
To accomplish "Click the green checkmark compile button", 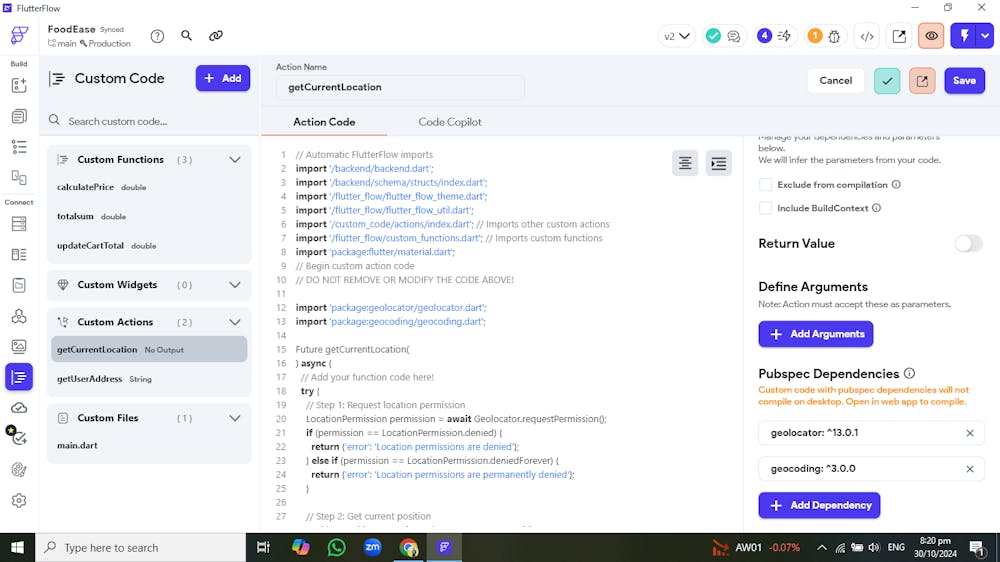I will tap(887, 81).
